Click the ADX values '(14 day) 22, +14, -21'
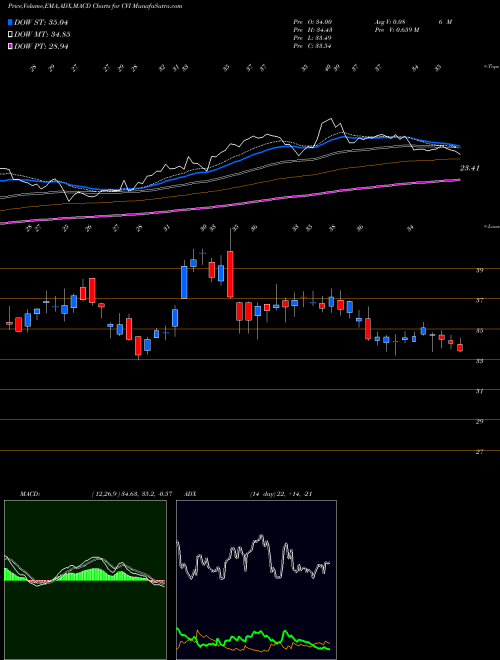This screenshot has height=660, width=500. point(281,494)
